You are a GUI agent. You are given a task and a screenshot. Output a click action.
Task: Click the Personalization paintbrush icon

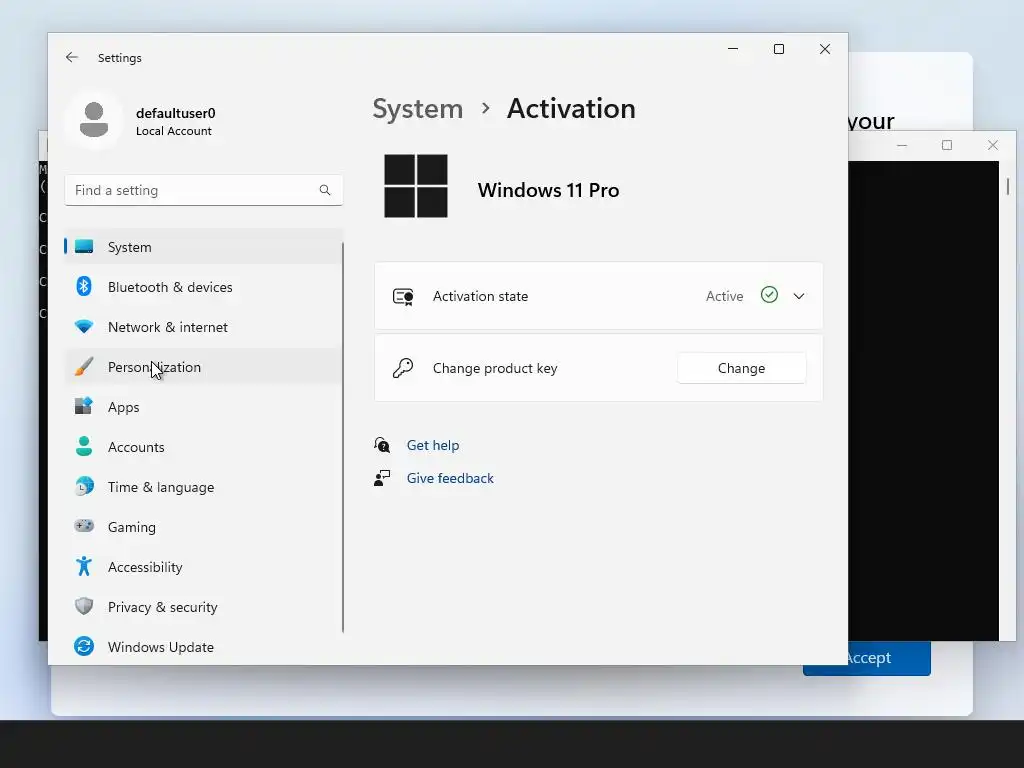tap(84, 367)
